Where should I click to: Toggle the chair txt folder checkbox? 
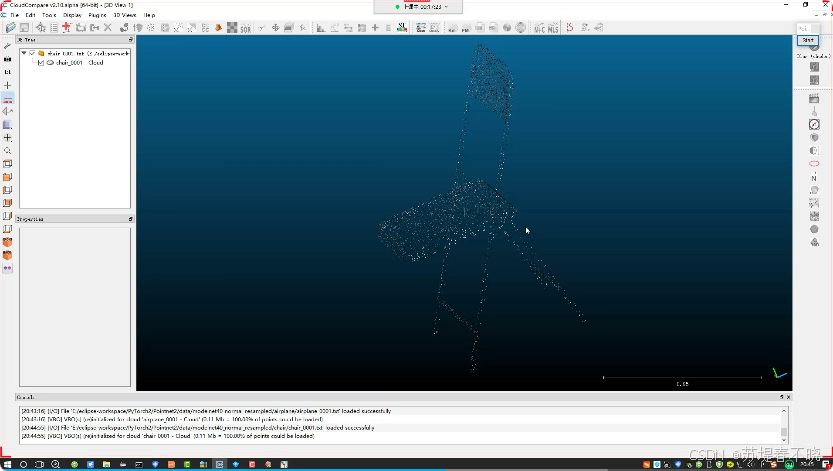pos(32,54)
